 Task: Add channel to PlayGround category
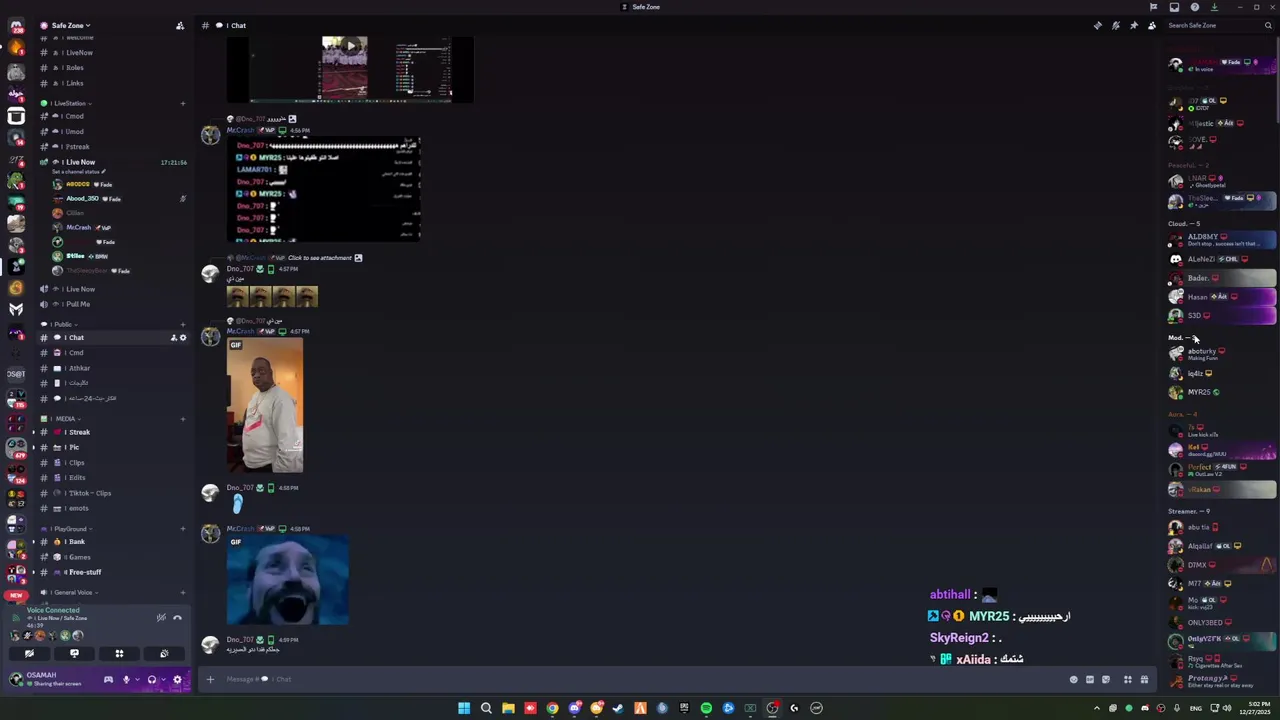(x=182, y=528)
